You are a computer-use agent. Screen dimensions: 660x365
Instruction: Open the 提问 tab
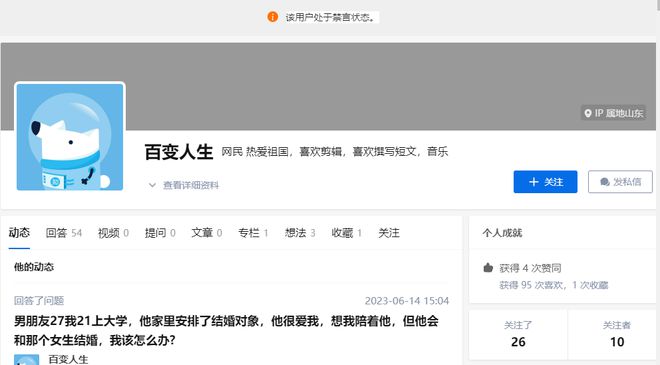point(160,233)
